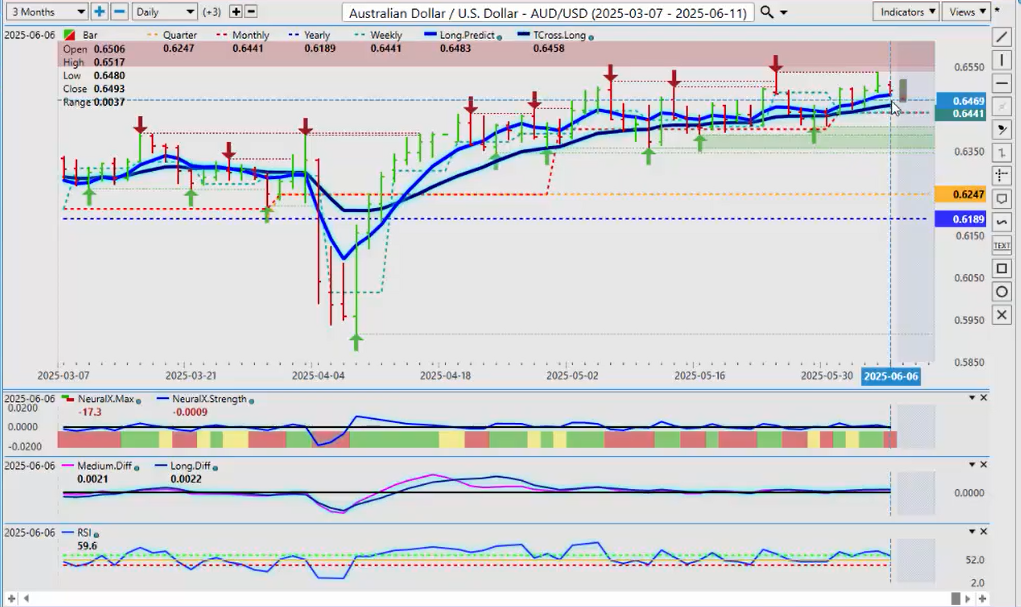The width and height of the screenshot is (1021, 607).
Task: Select the freehand curve tool
Action: [x=1001, y=222]
